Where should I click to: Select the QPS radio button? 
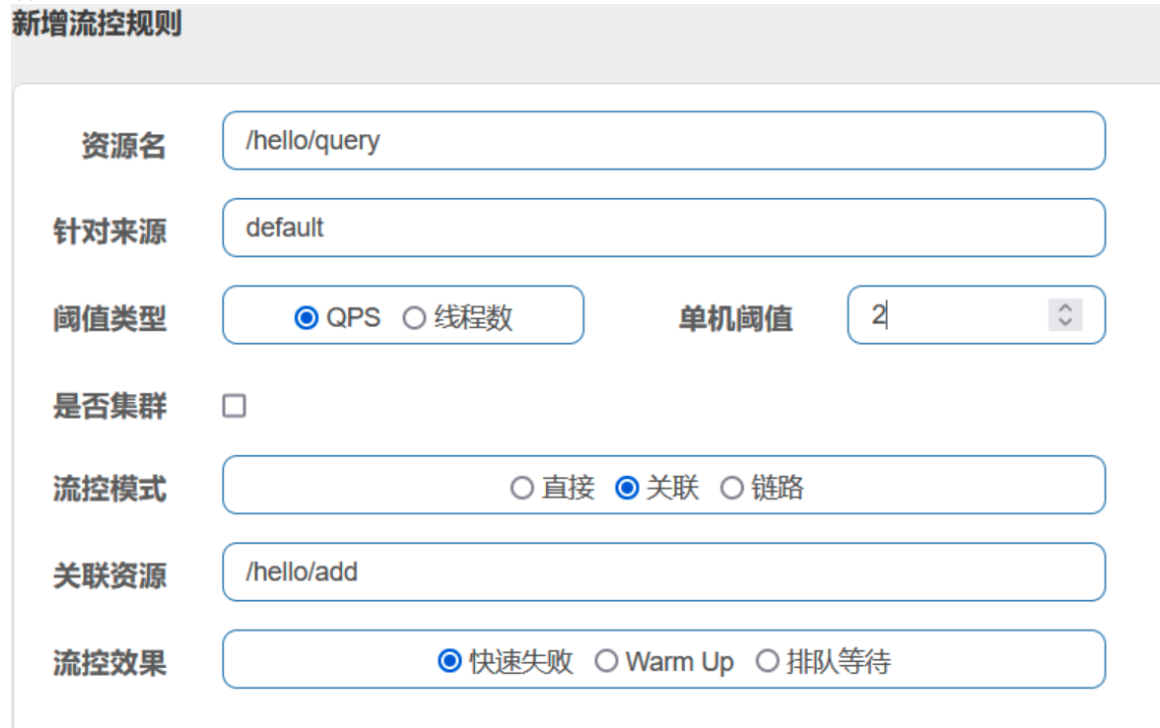tap(306, 318)
